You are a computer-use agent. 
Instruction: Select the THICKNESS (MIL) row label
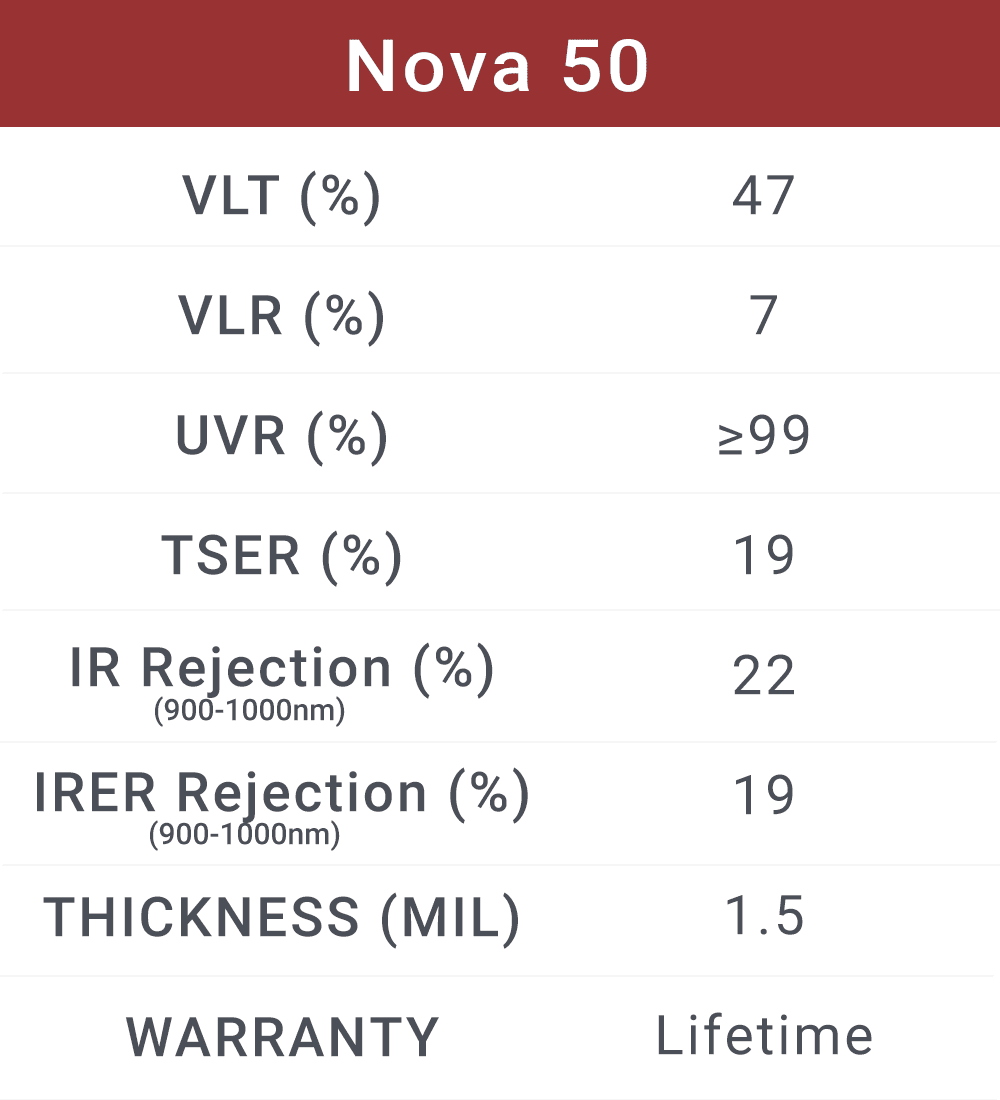(x=281, y=917)
